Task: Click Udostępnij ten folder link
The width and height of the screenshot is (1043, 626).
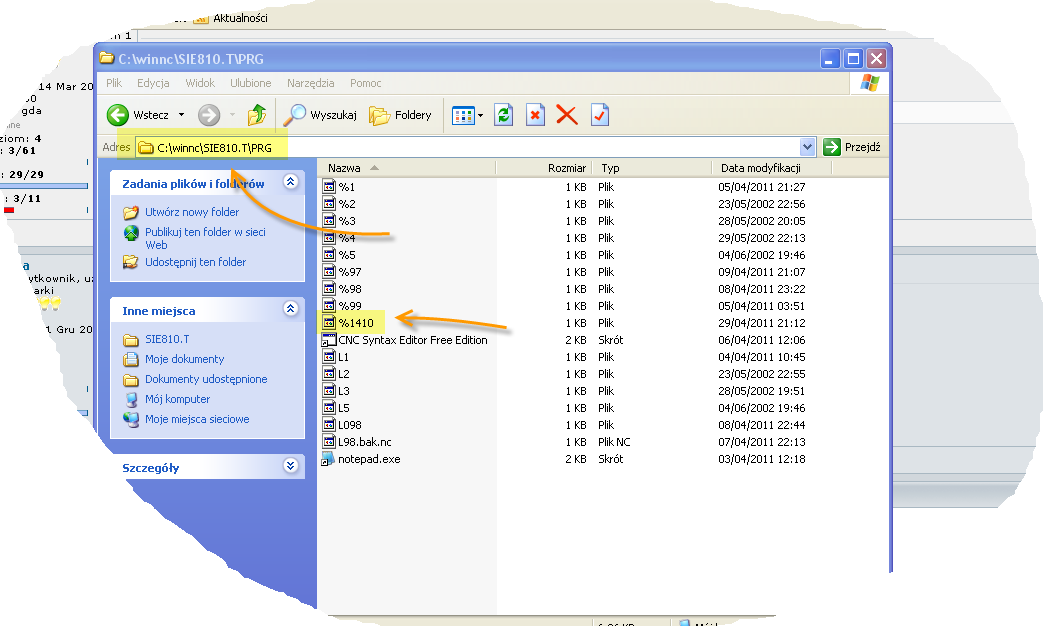Action: coord(196,262)
